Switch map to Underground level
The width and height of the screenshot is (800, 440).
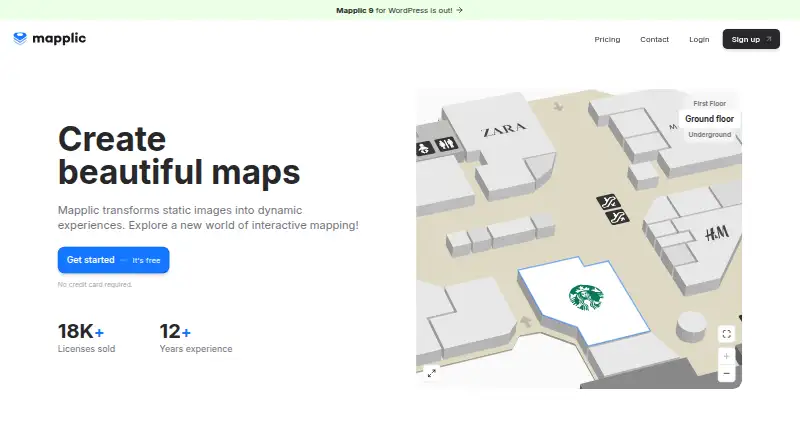(x=709, y=135)
